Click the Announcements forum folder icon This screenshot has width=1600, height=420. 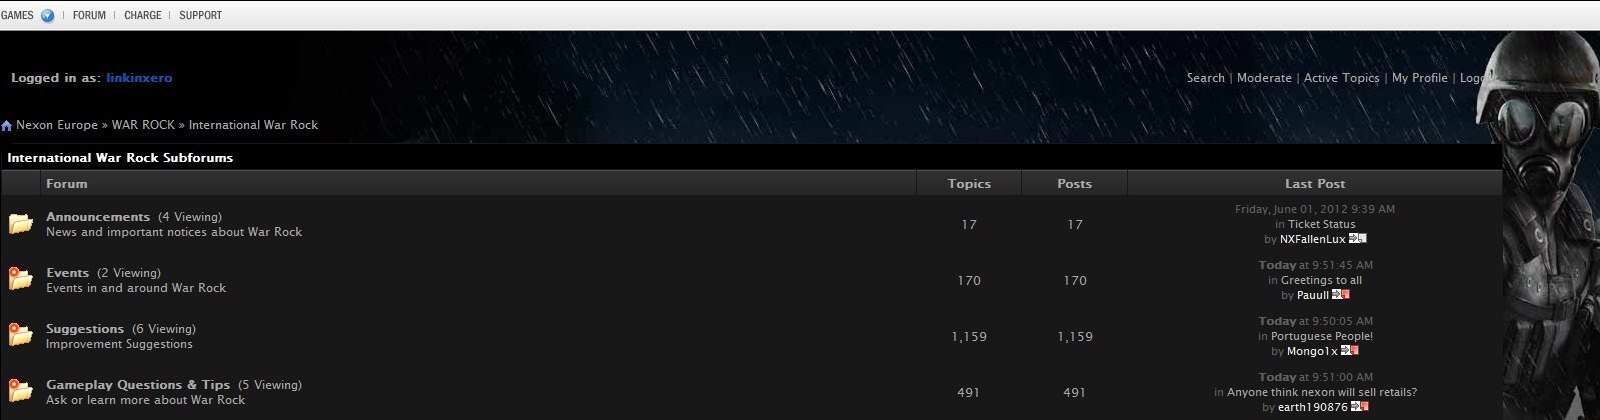coord(21,223)
